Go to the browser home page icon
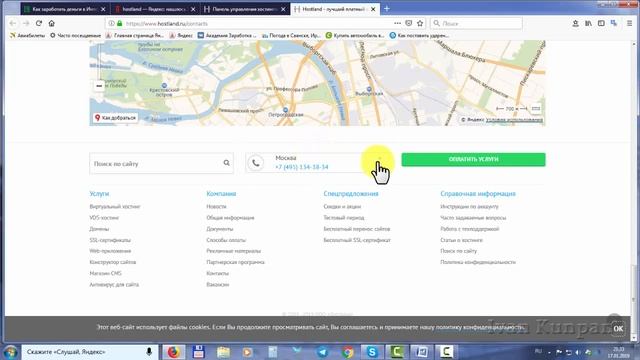 (51, 24)
